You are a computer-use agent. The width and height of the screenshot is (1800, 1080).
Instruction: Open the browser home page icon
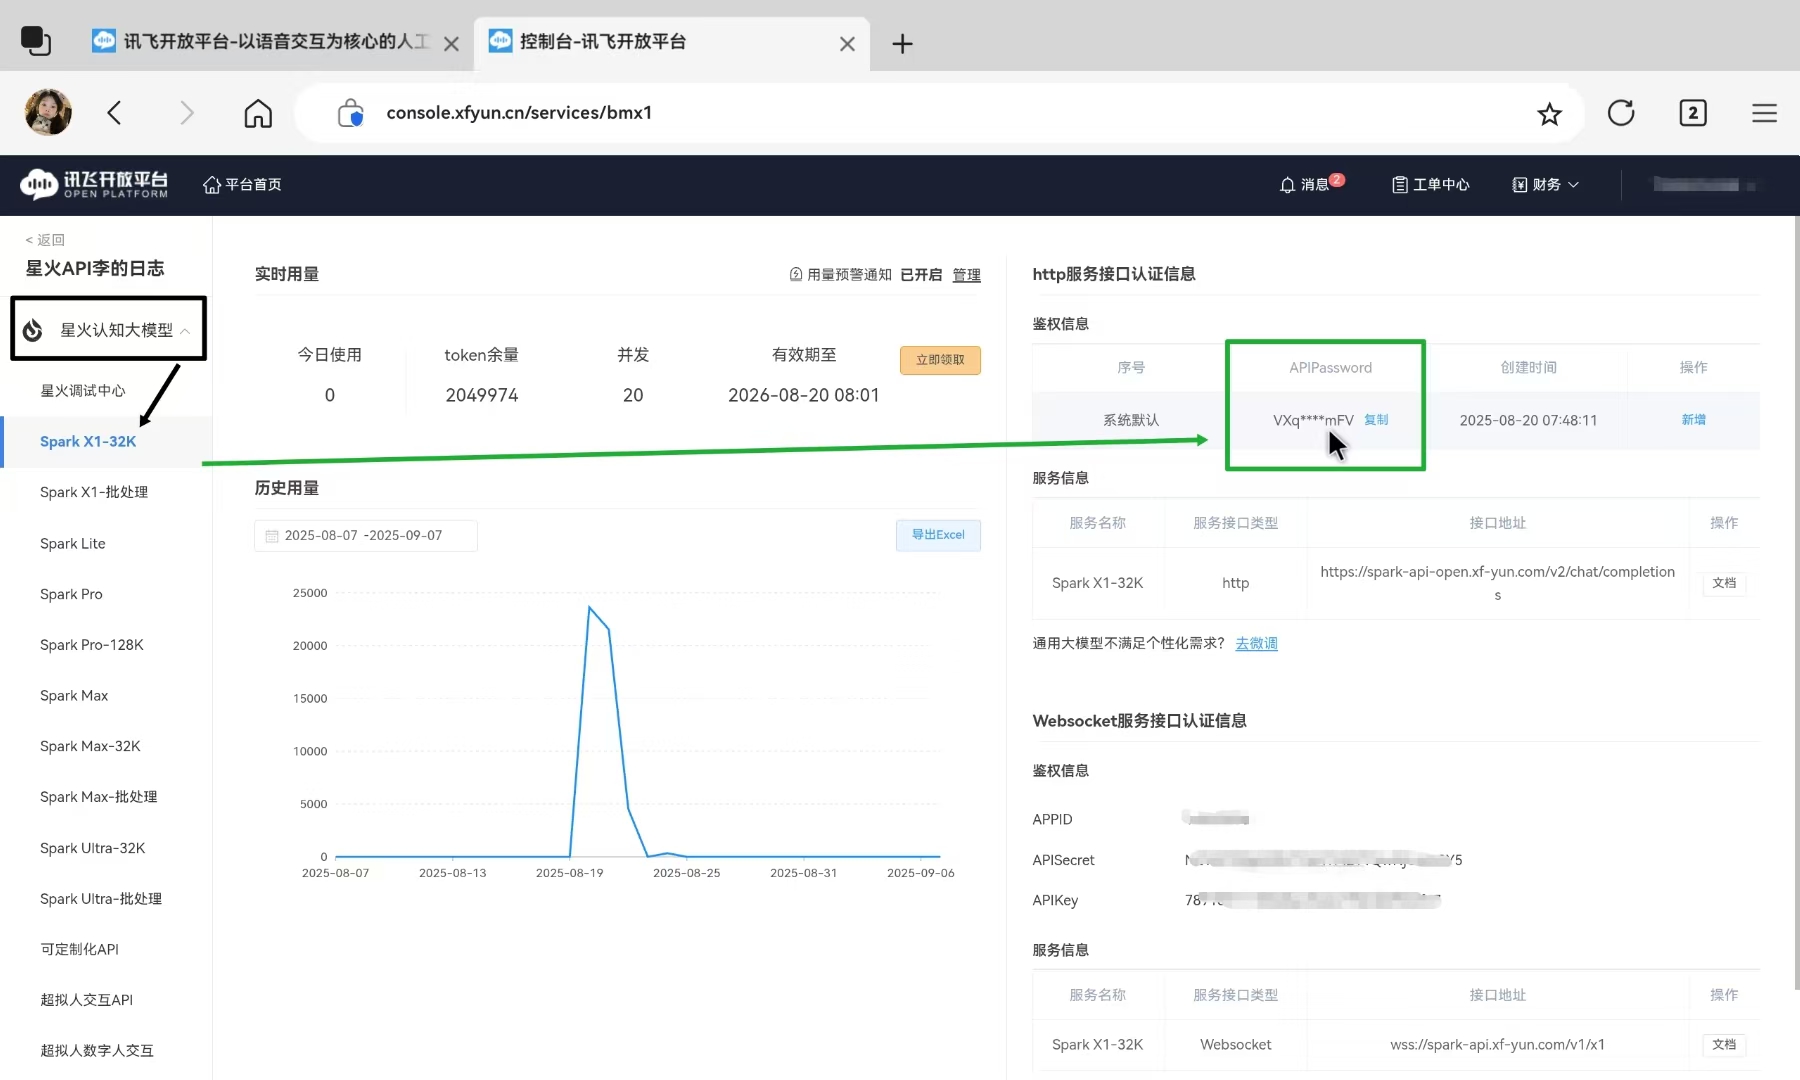click(258, 113)
